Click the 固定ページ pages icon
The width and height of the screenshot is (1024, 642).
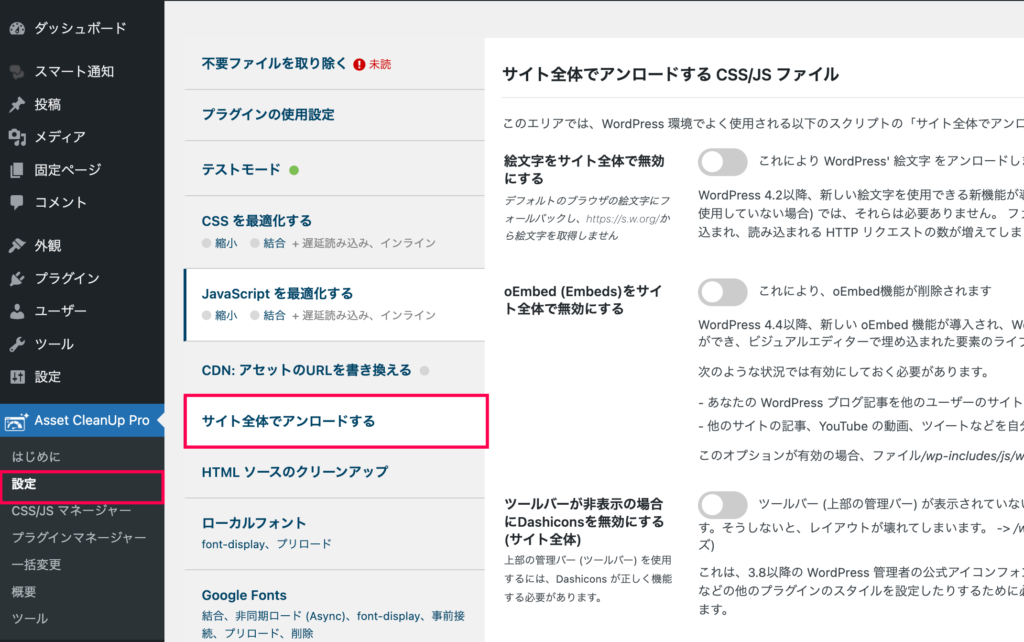[17, 170]
